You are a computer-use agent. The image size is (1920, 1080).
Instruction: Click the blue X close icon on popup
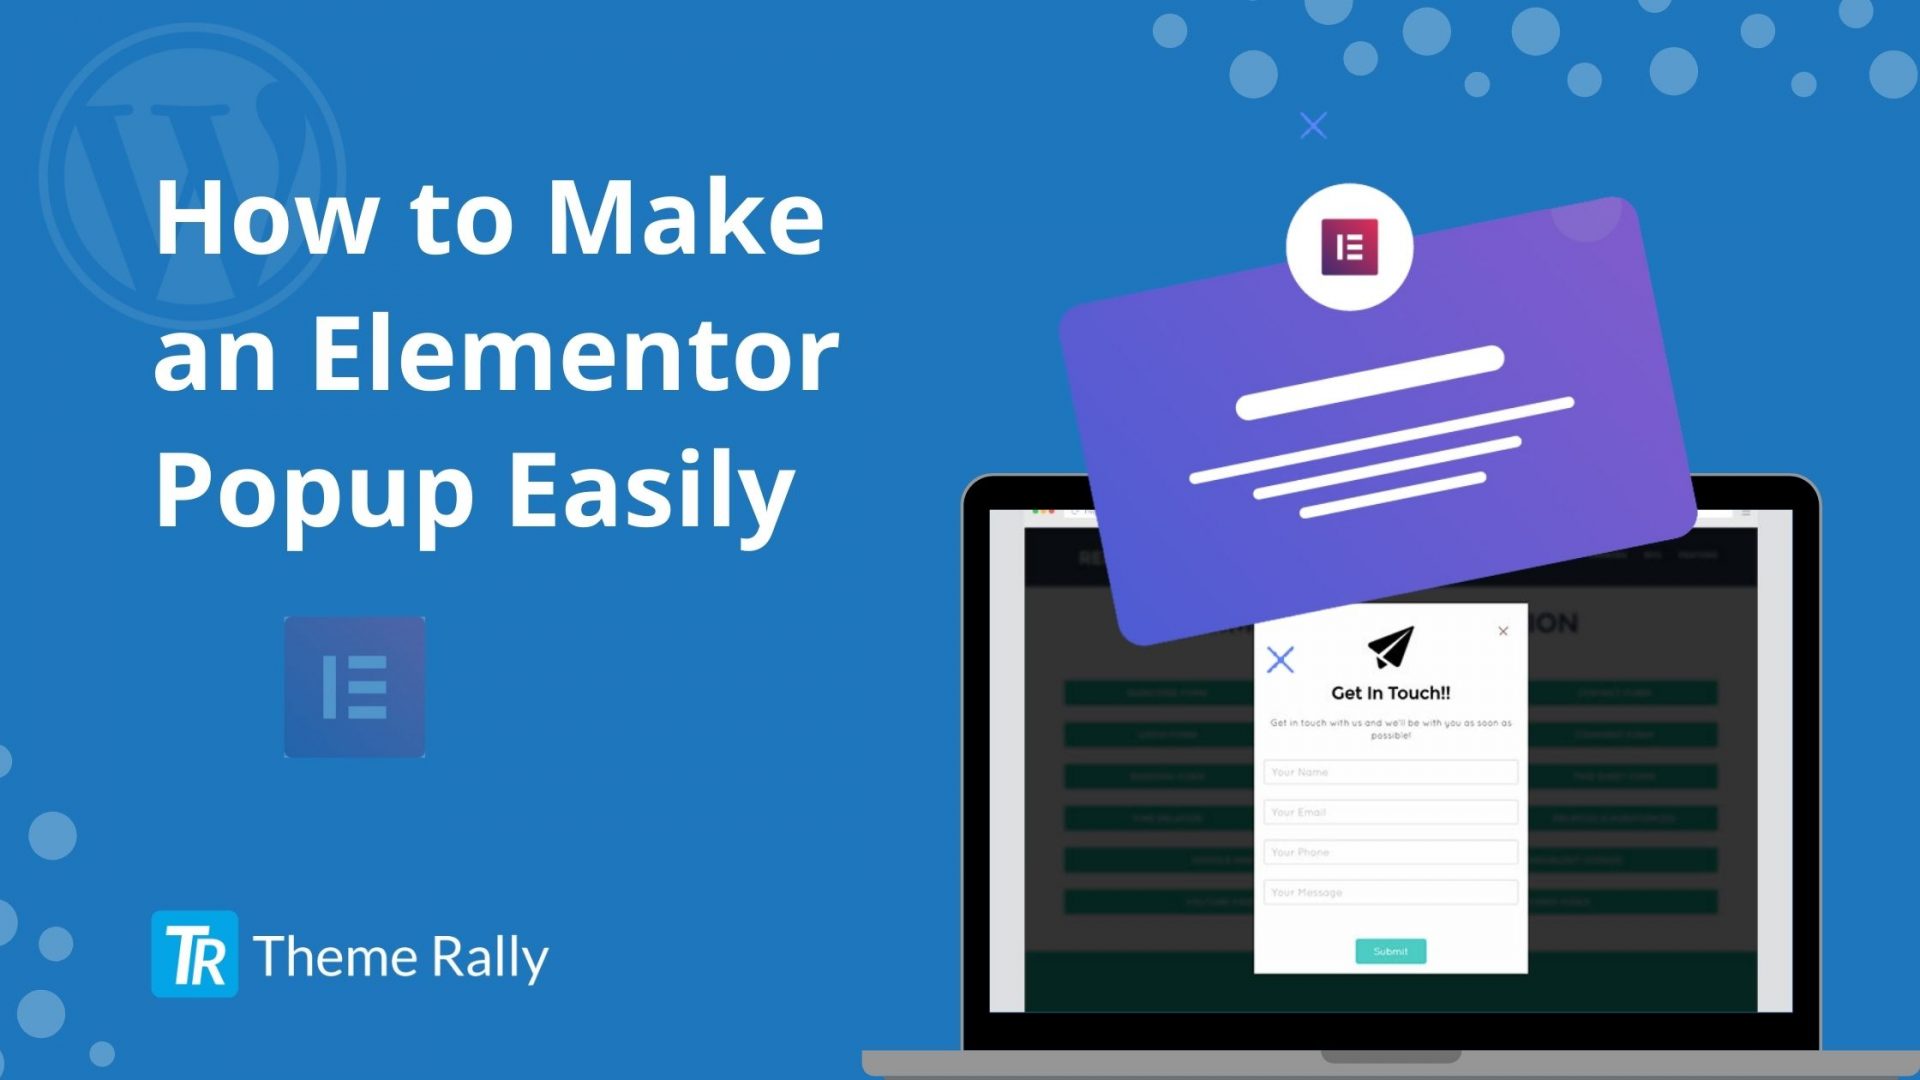[x=1278, y=659]
